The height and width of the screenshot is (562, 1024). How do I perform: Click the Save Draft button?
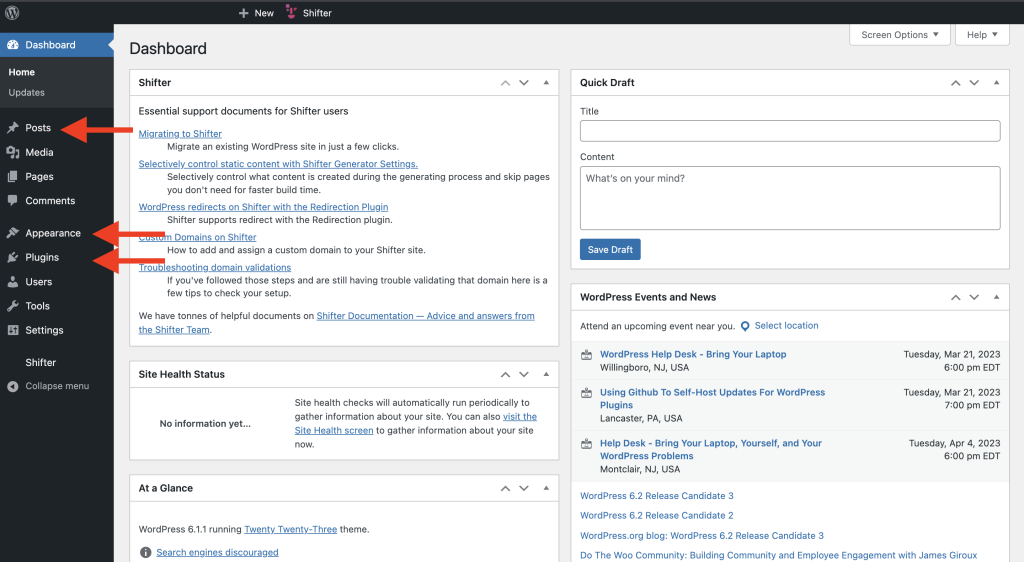(610, 250)
